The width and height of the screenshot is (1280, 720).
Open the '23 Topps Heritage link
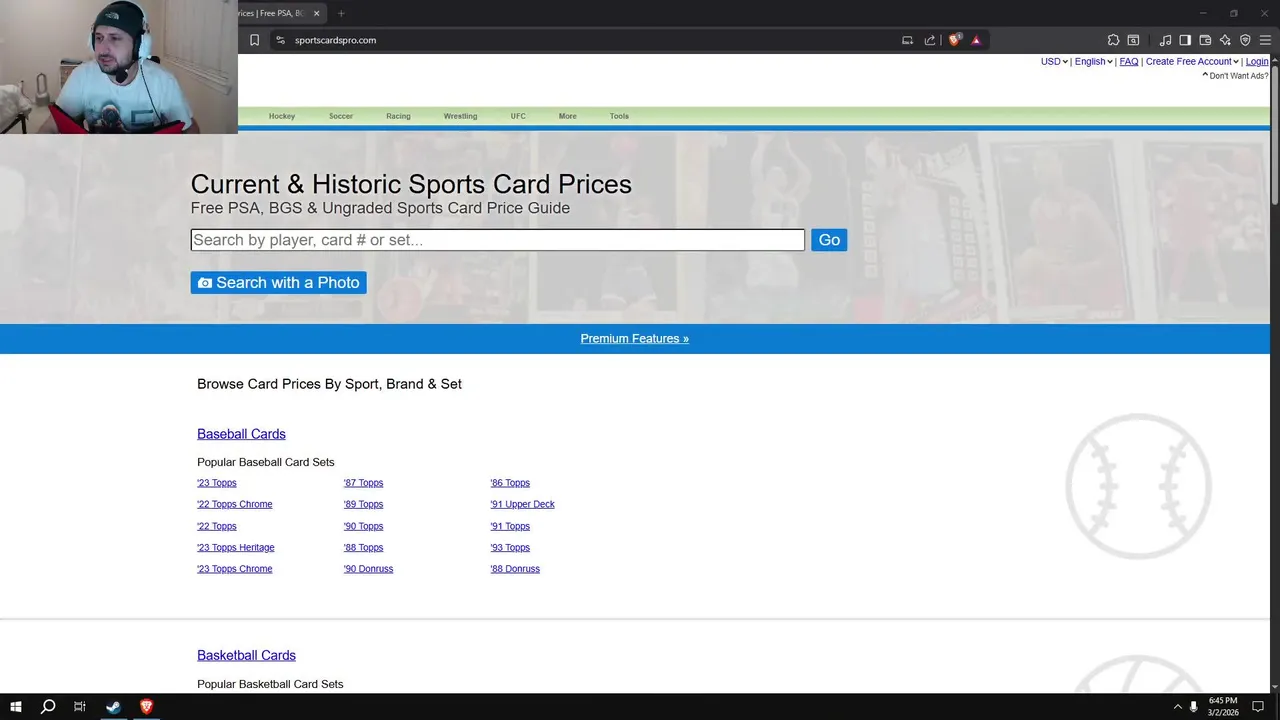pos(236,547)
